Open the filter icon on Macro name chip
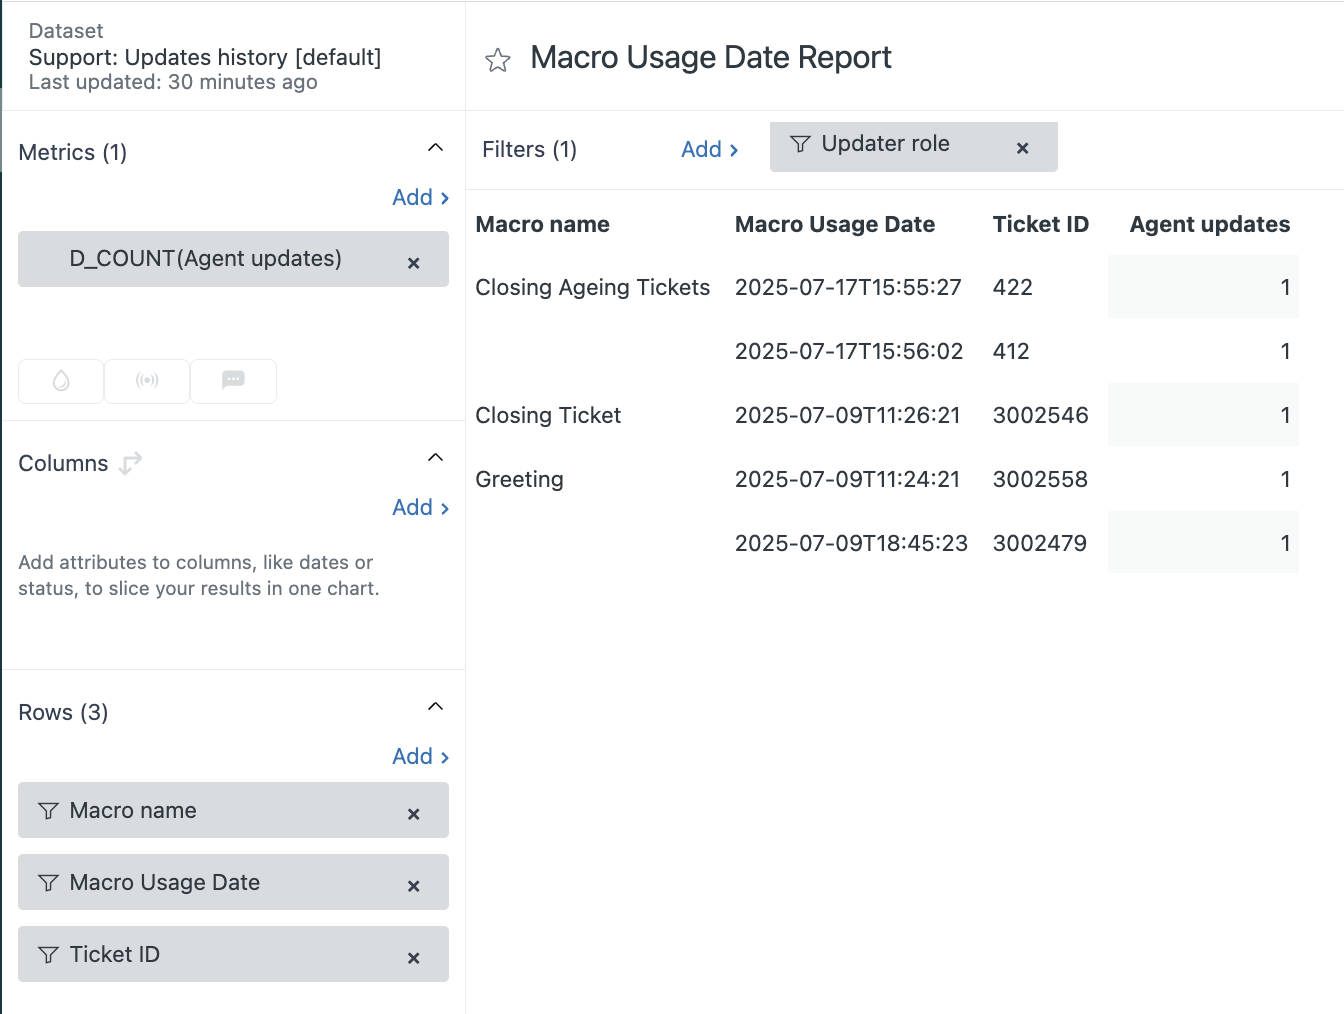The height and width of the screenshot is (1014, 1344). [47, 812]
